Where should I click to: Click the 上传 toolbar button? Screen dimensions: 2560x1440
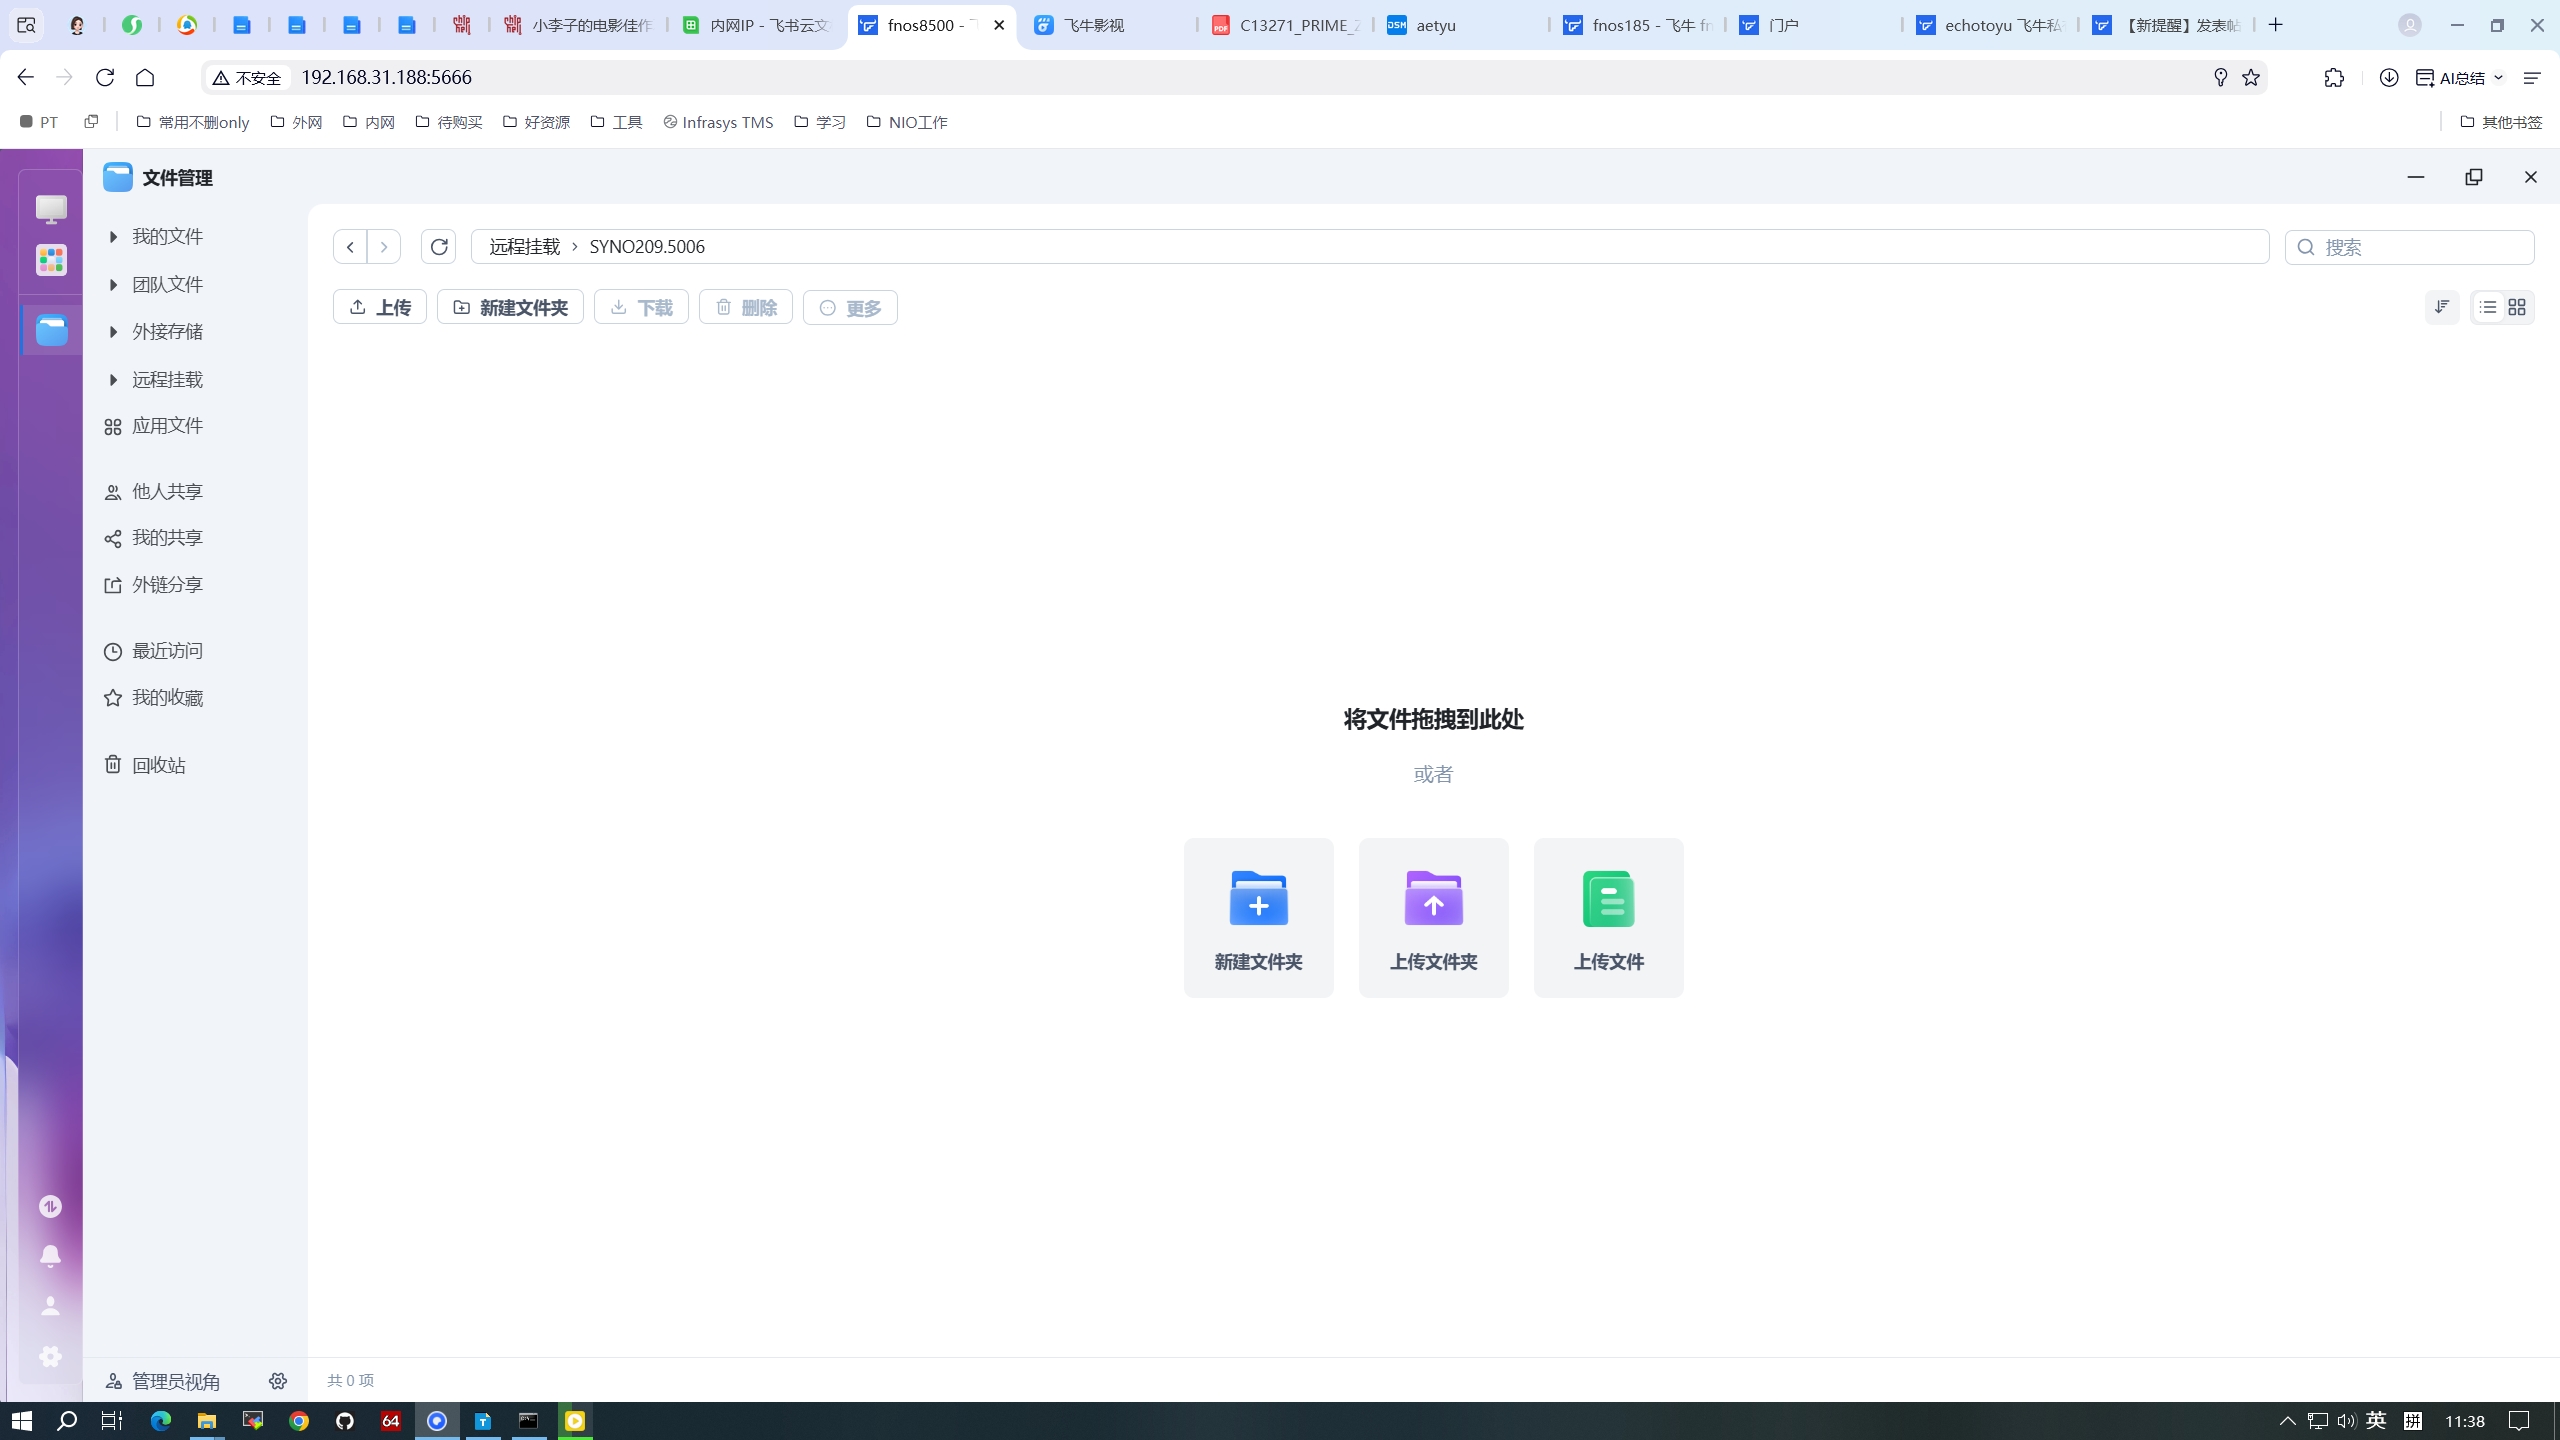click(379, 307)
